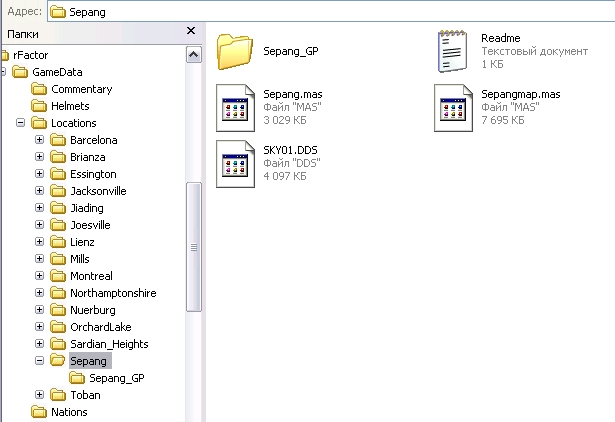Expand the Joesville tree node
Screen dimensions: 615x422
click(x=39, y=225)
